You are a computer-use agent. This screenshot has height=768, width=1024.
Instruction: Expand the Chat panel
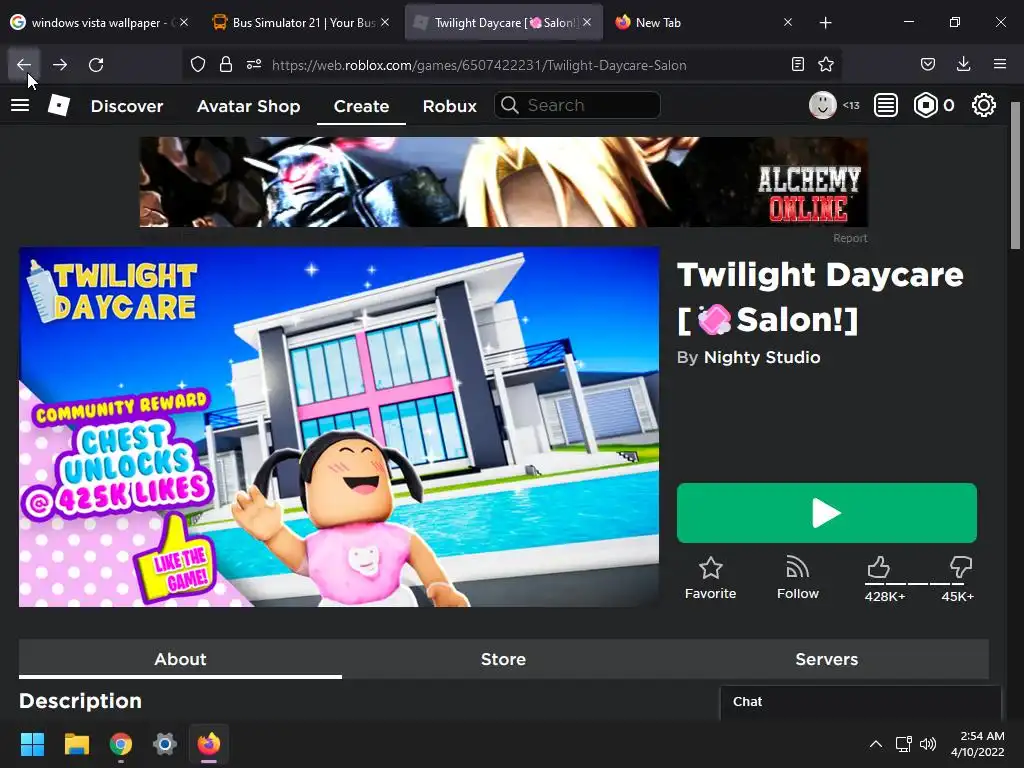860,702
